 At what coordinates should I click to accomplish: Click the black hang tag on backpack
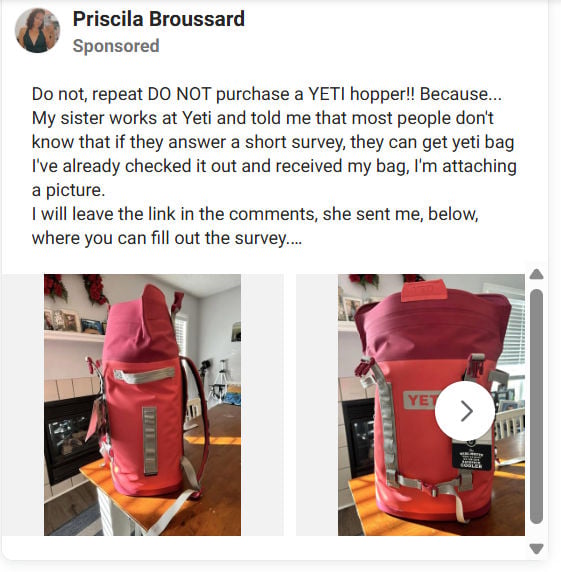point(472,455)
